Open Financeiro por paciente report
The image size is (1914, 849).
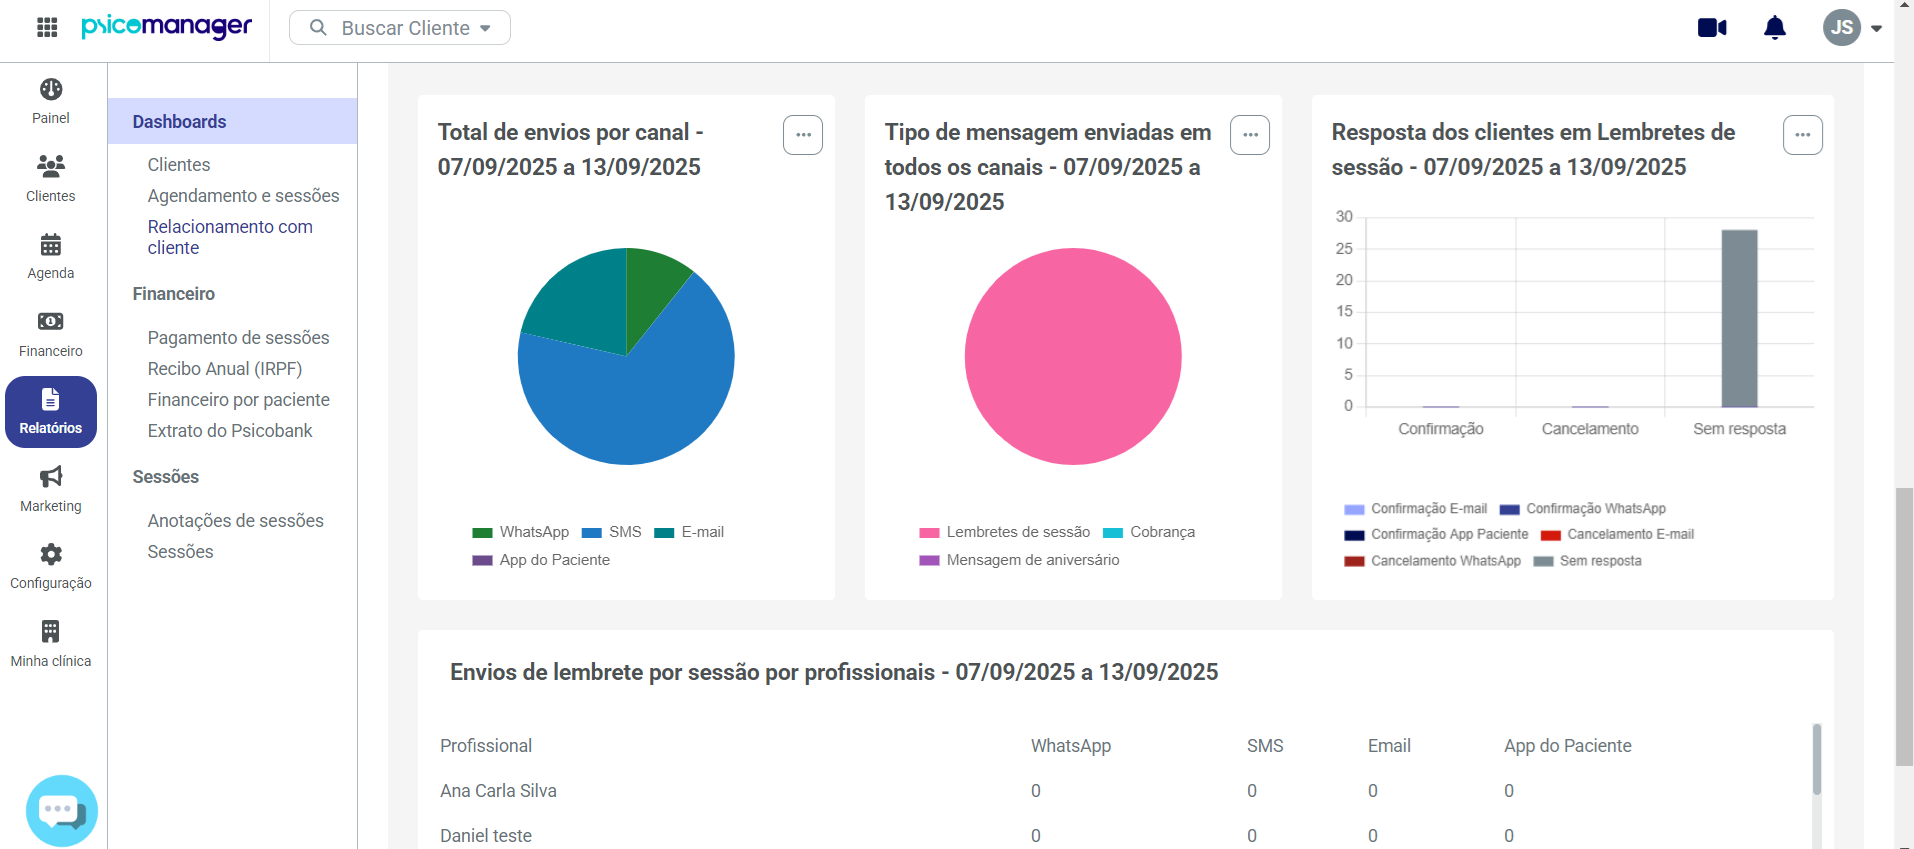point(239,399)
